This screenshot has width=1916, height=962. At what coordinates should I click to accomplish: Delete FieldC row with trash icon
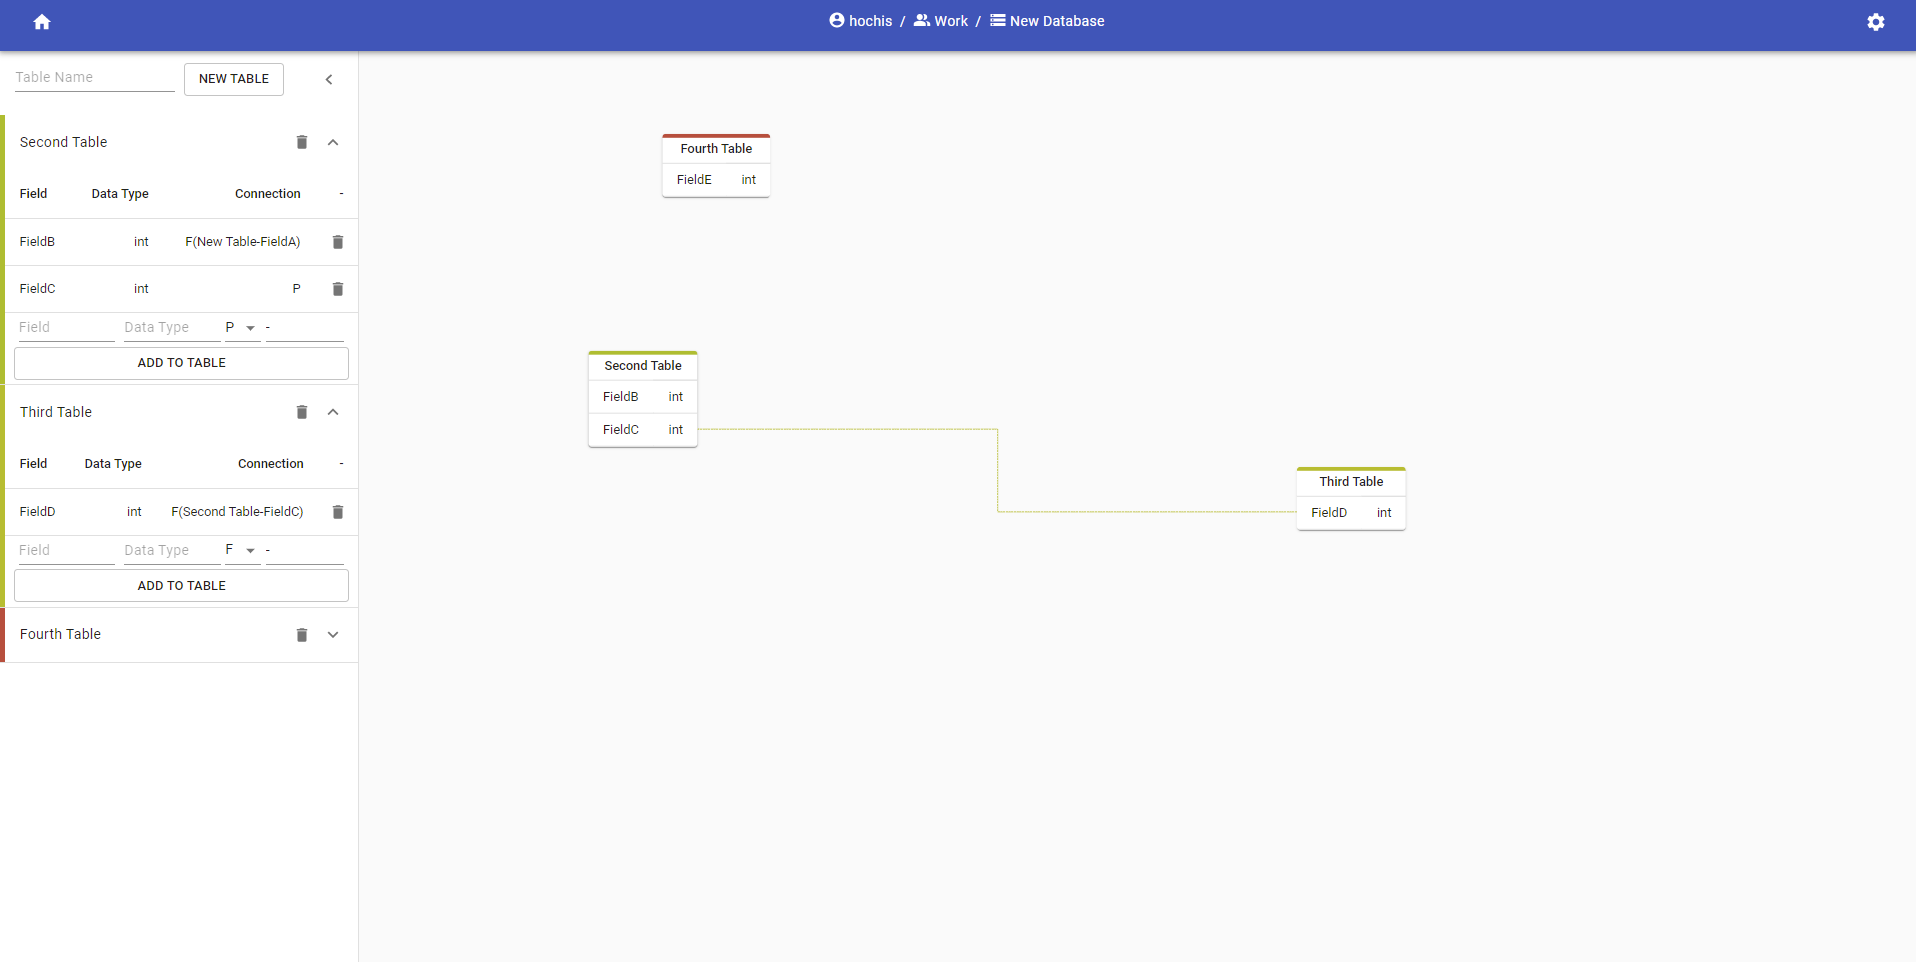click(338, 289)
